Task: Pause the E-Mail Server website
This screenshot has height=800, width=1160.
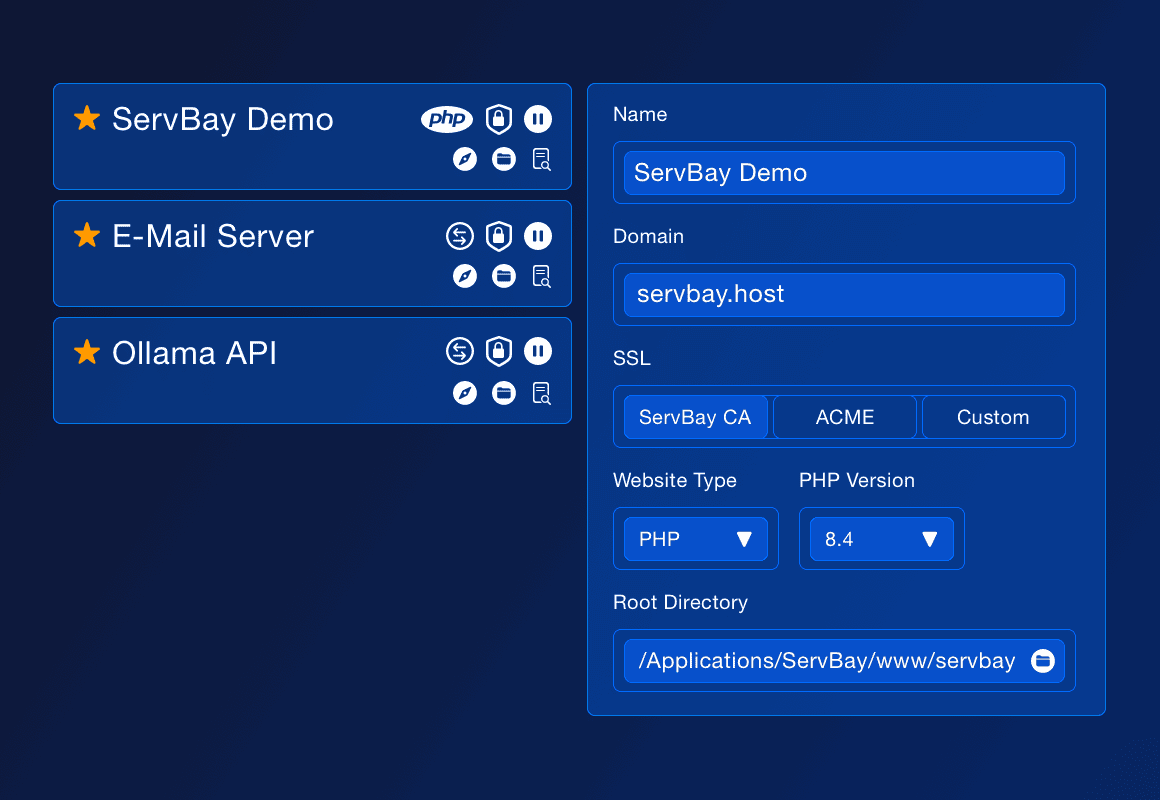Action: coord(538,236)
